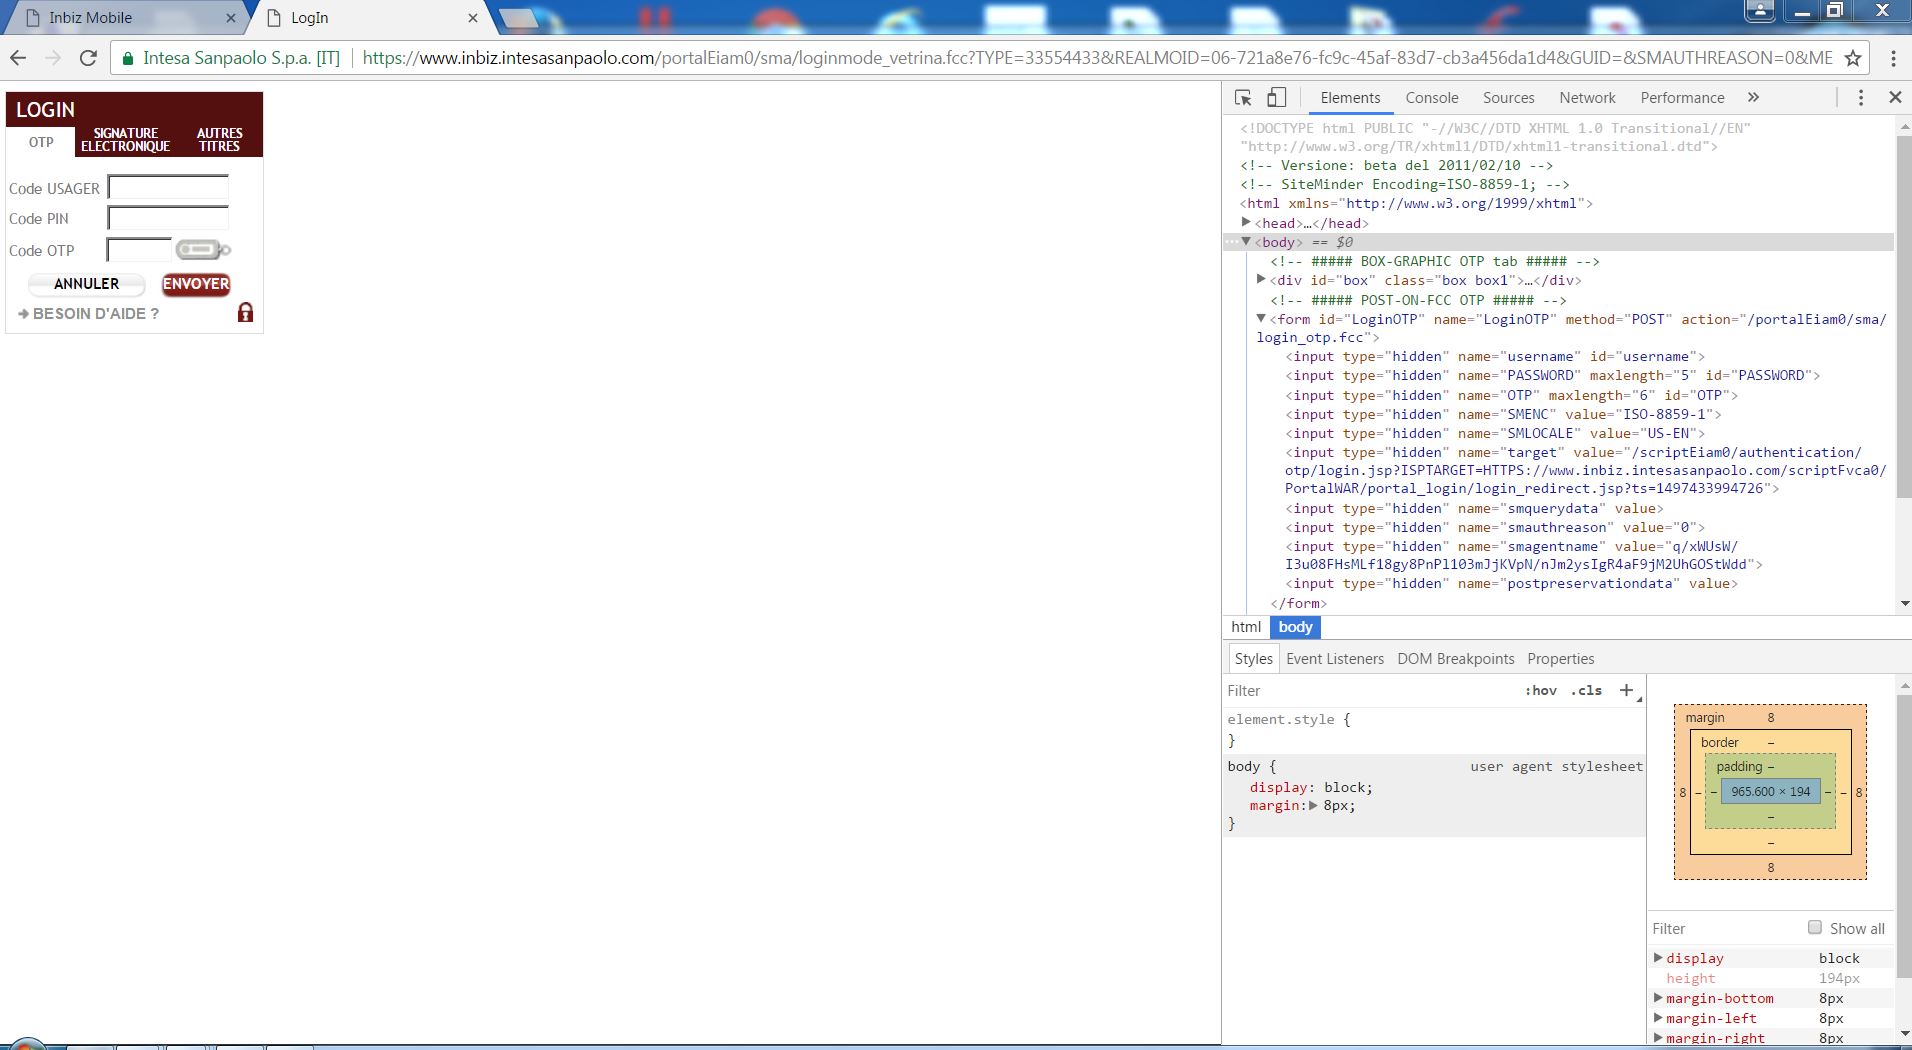Open Chrome menu with three dots
Viewport: 1912px width, 1050px height.
tap(1893, 58)
